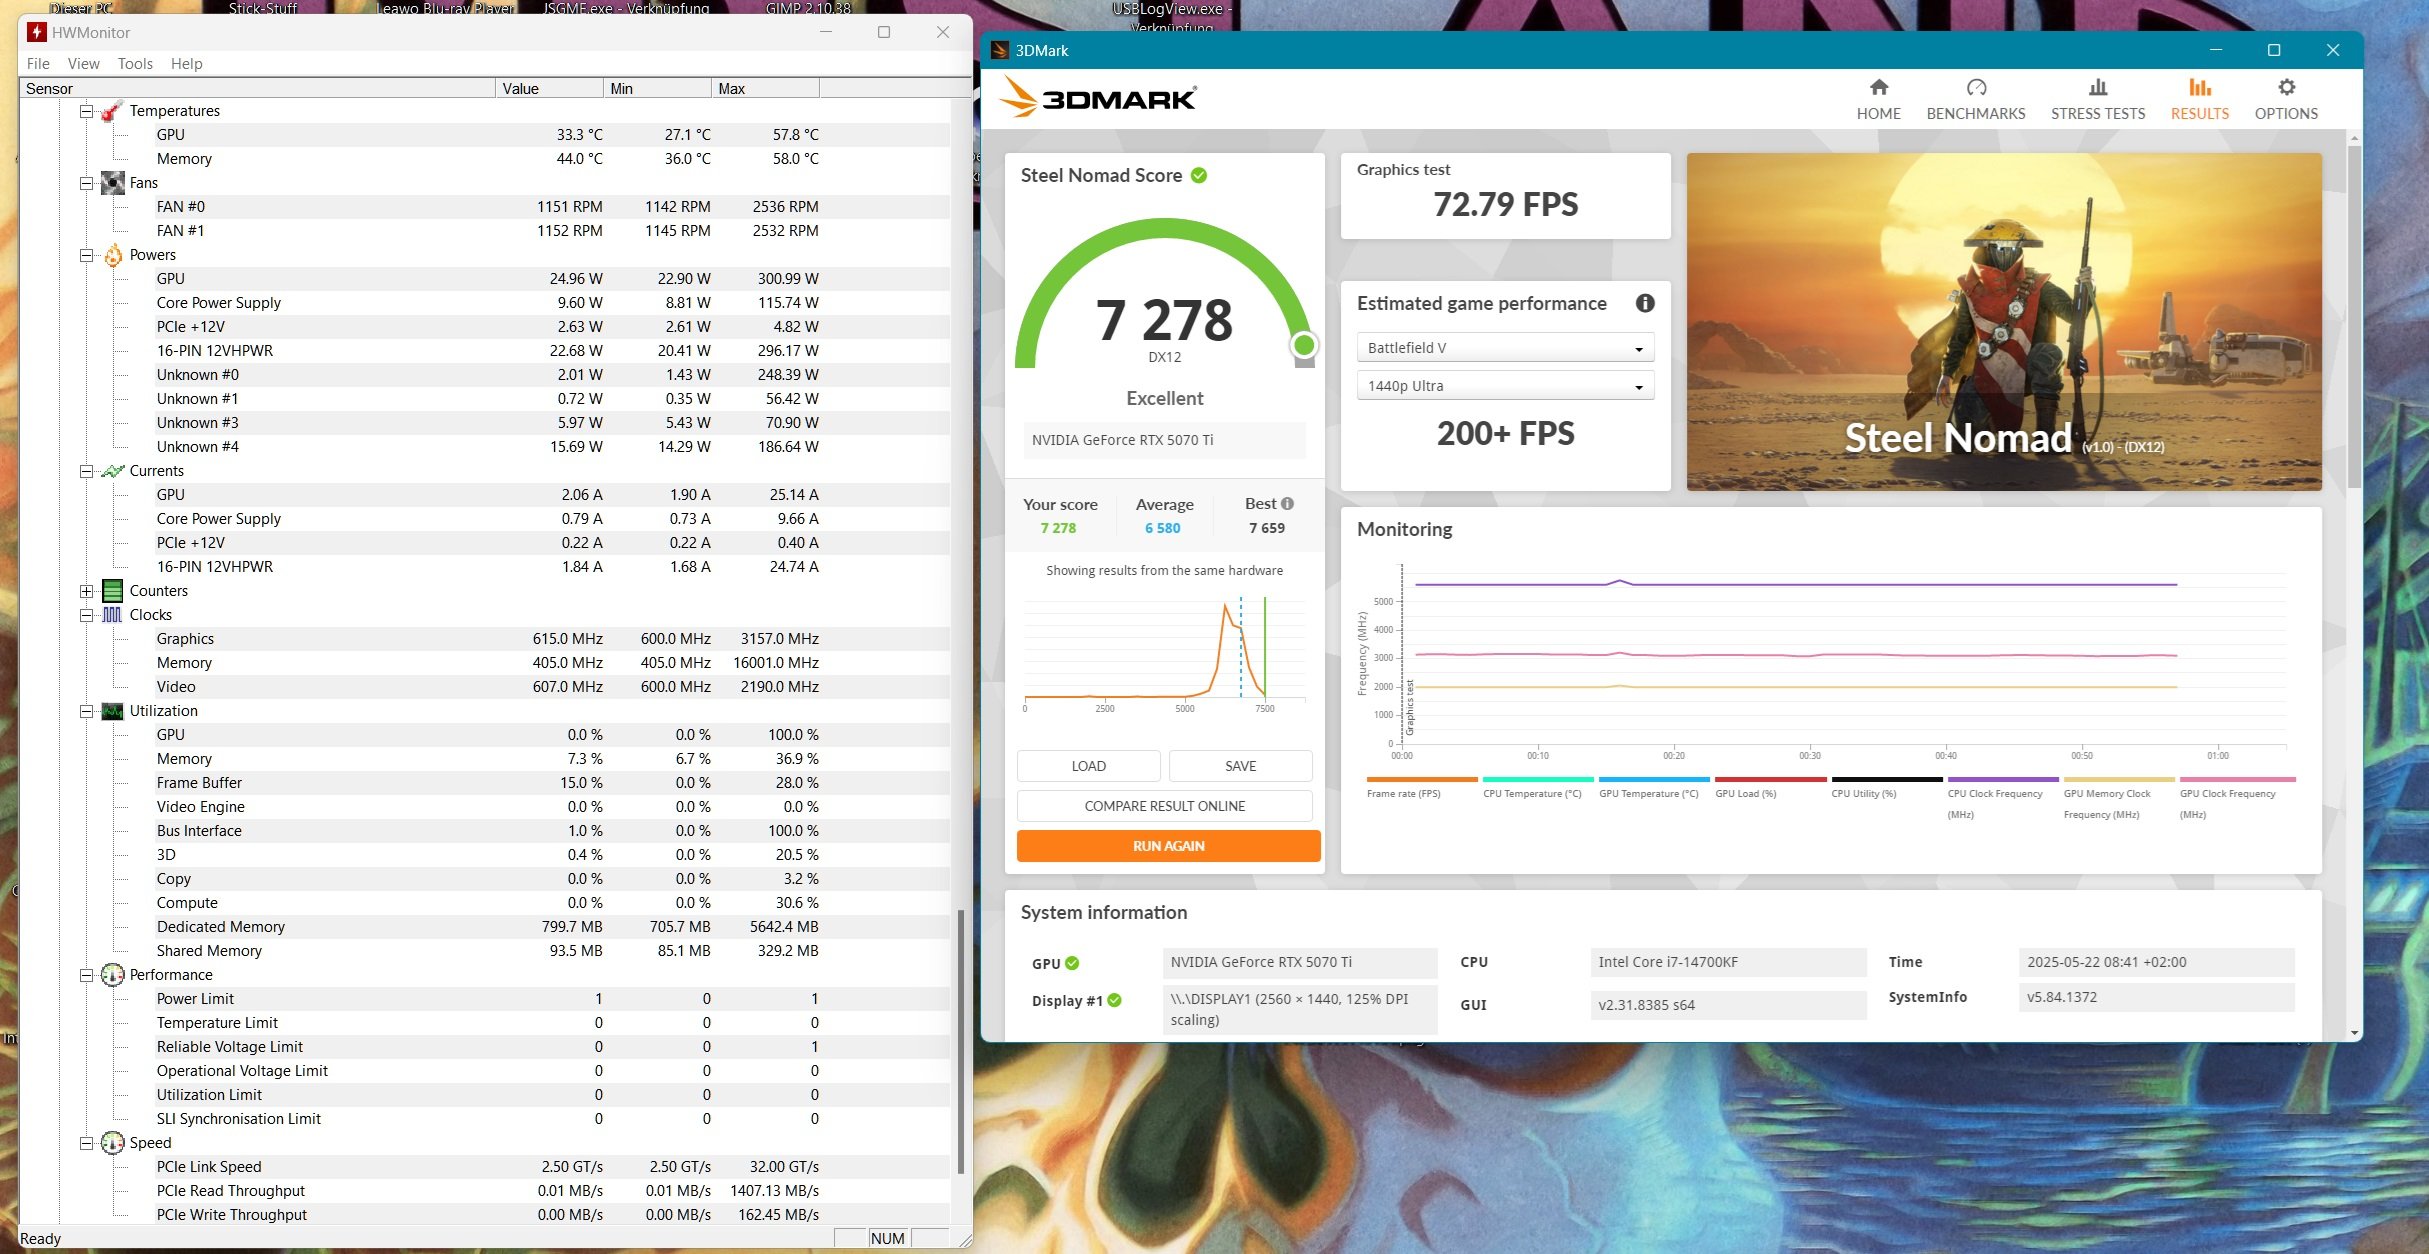Open the Tools menu in HWMonitor

coord(135,63)
